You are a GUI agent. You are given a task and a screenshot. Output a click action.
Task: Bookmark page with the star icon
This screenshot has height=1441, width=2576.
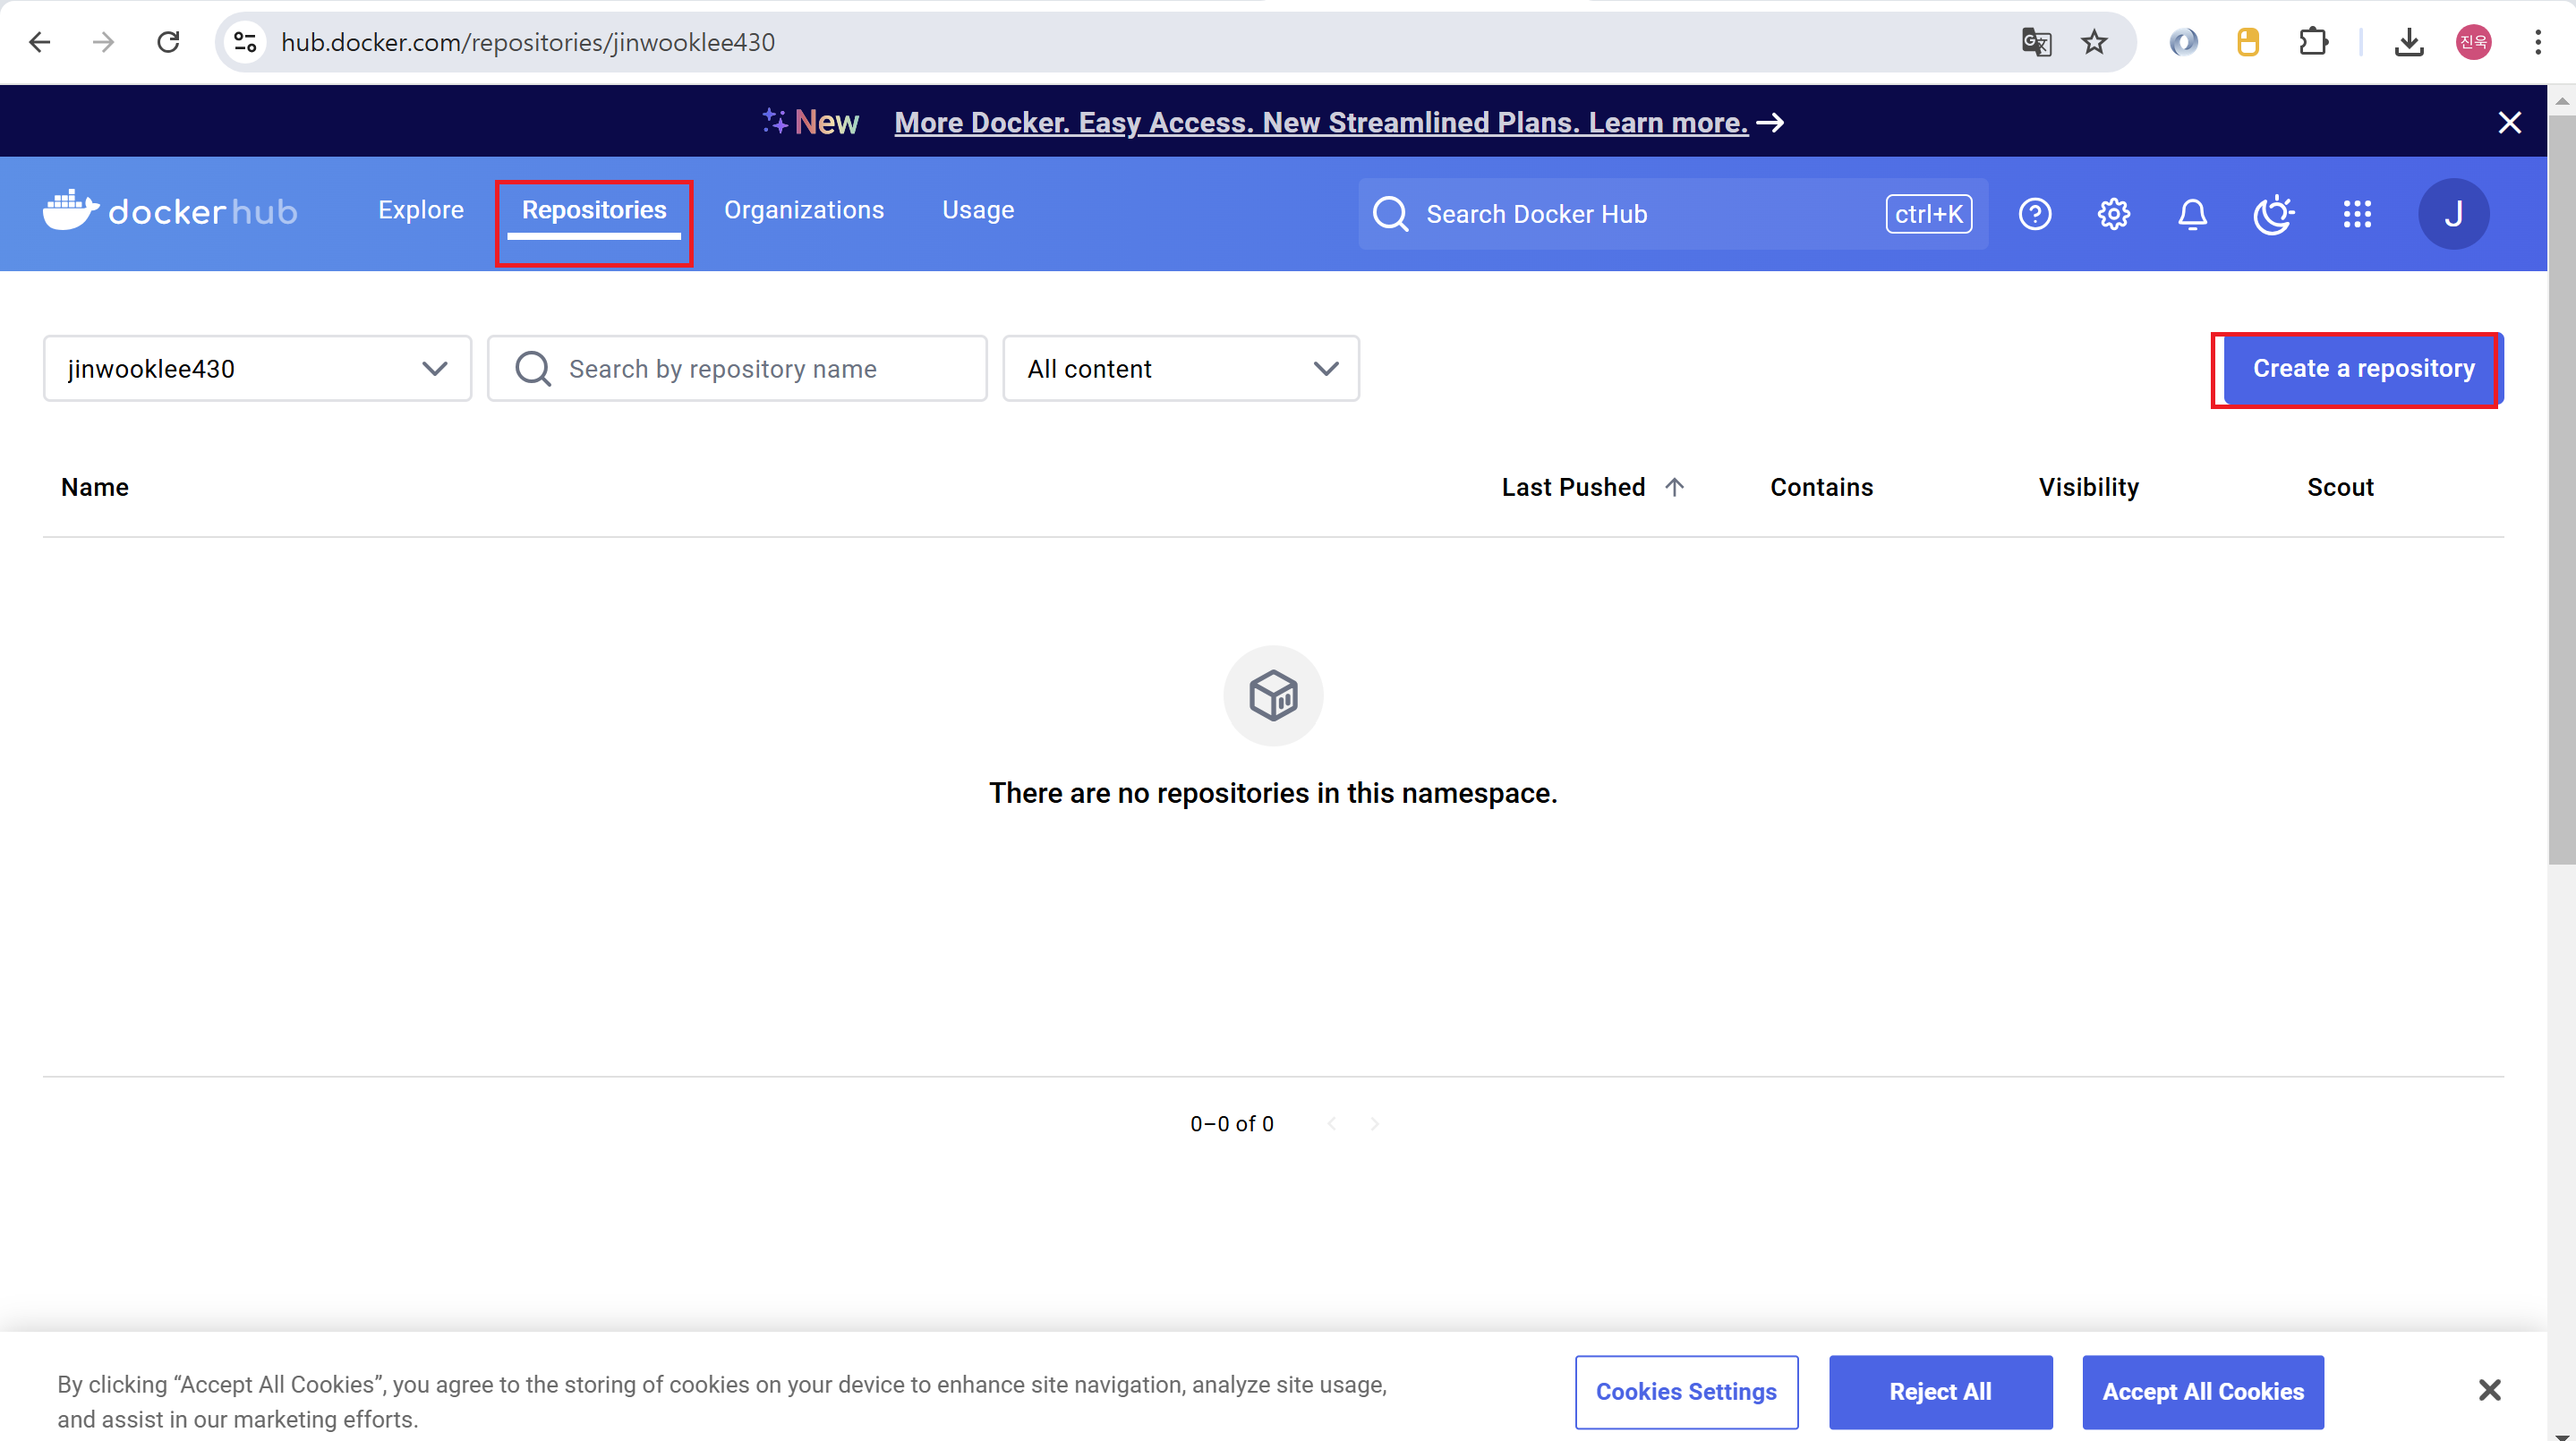click(x=2094, y=42)
